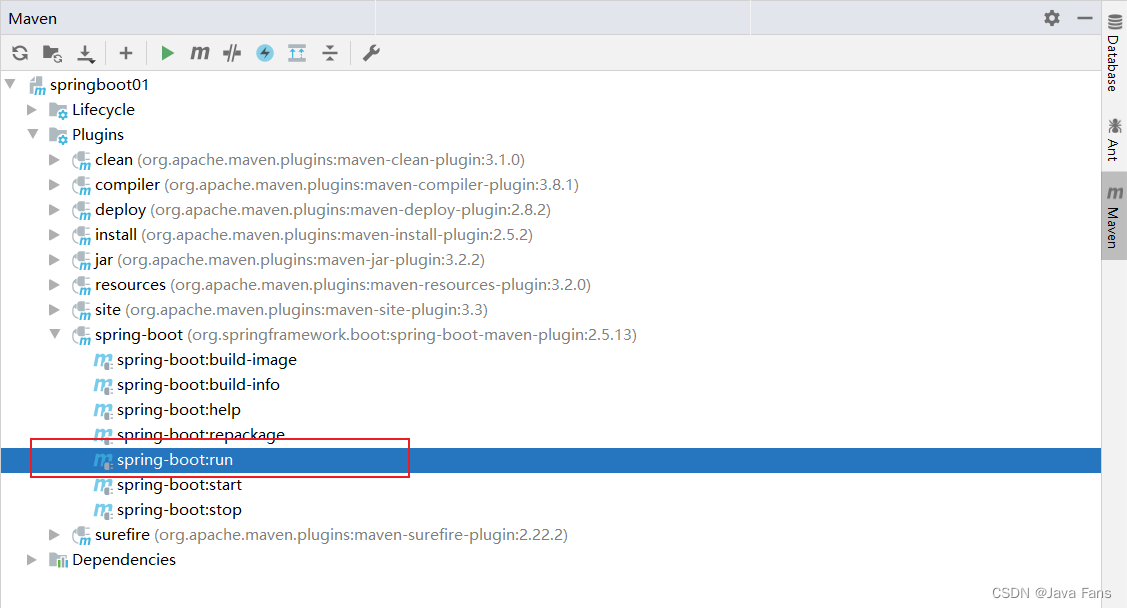Select the deploy plugin row

(x=551, y=210)
